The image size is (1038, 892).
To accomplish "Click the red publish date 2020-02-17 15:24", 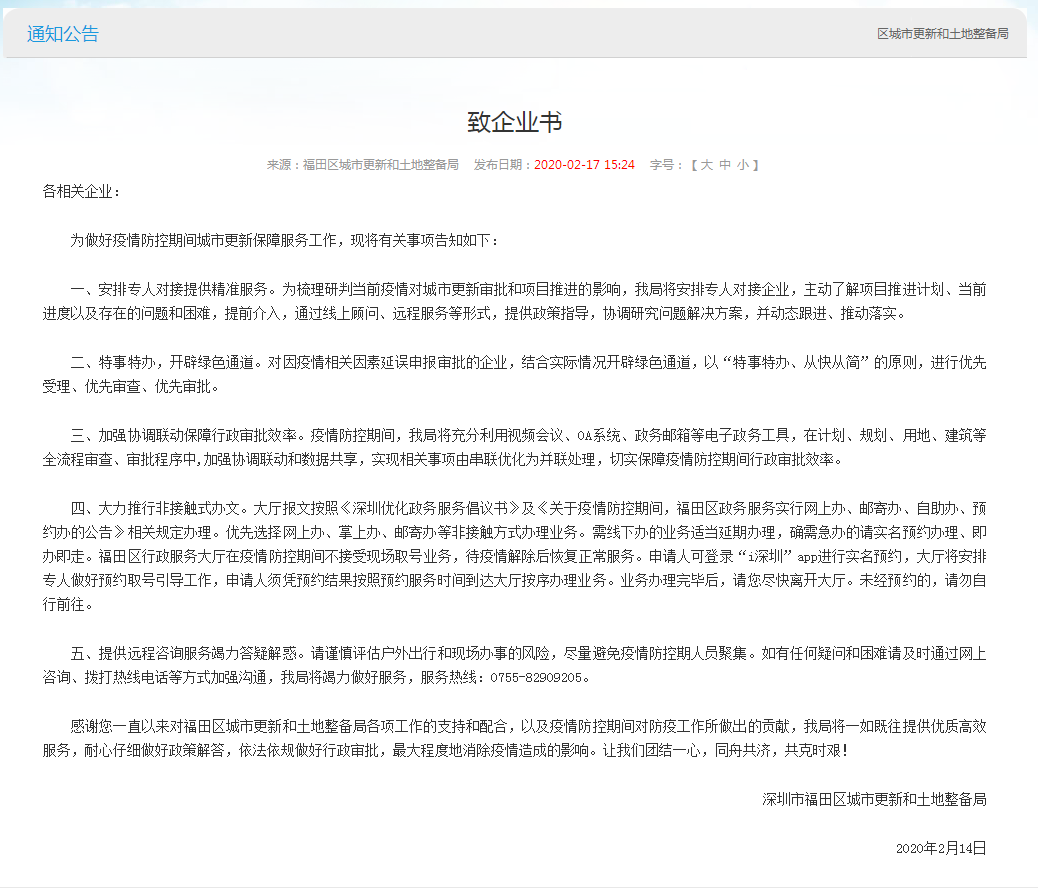I will (584, 165).
